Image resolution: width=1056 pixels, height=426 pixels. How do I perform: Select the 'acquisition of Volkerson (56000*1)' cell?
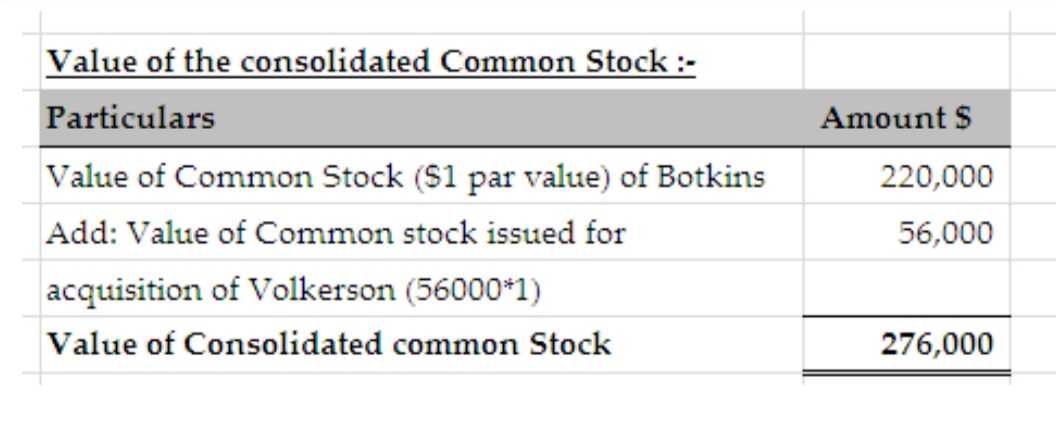[x=296, y=289]
